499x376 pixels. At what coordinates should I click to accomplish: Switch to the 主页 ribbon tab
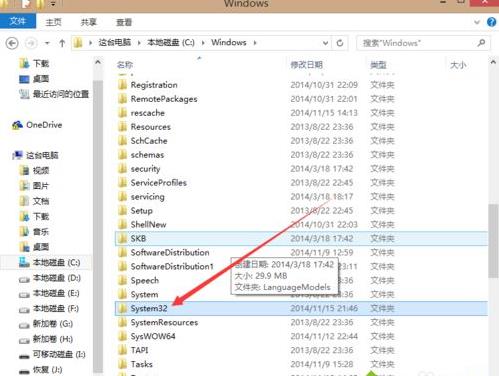[54, 22]
